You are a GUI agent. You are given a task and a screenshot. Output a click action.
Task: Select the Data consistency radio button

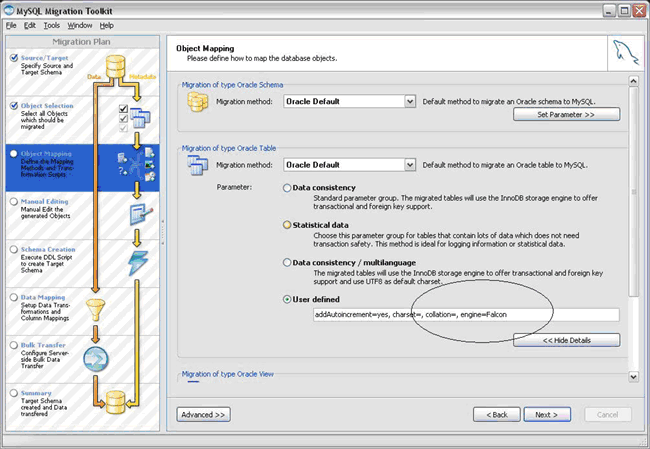(x=287, y=188)
